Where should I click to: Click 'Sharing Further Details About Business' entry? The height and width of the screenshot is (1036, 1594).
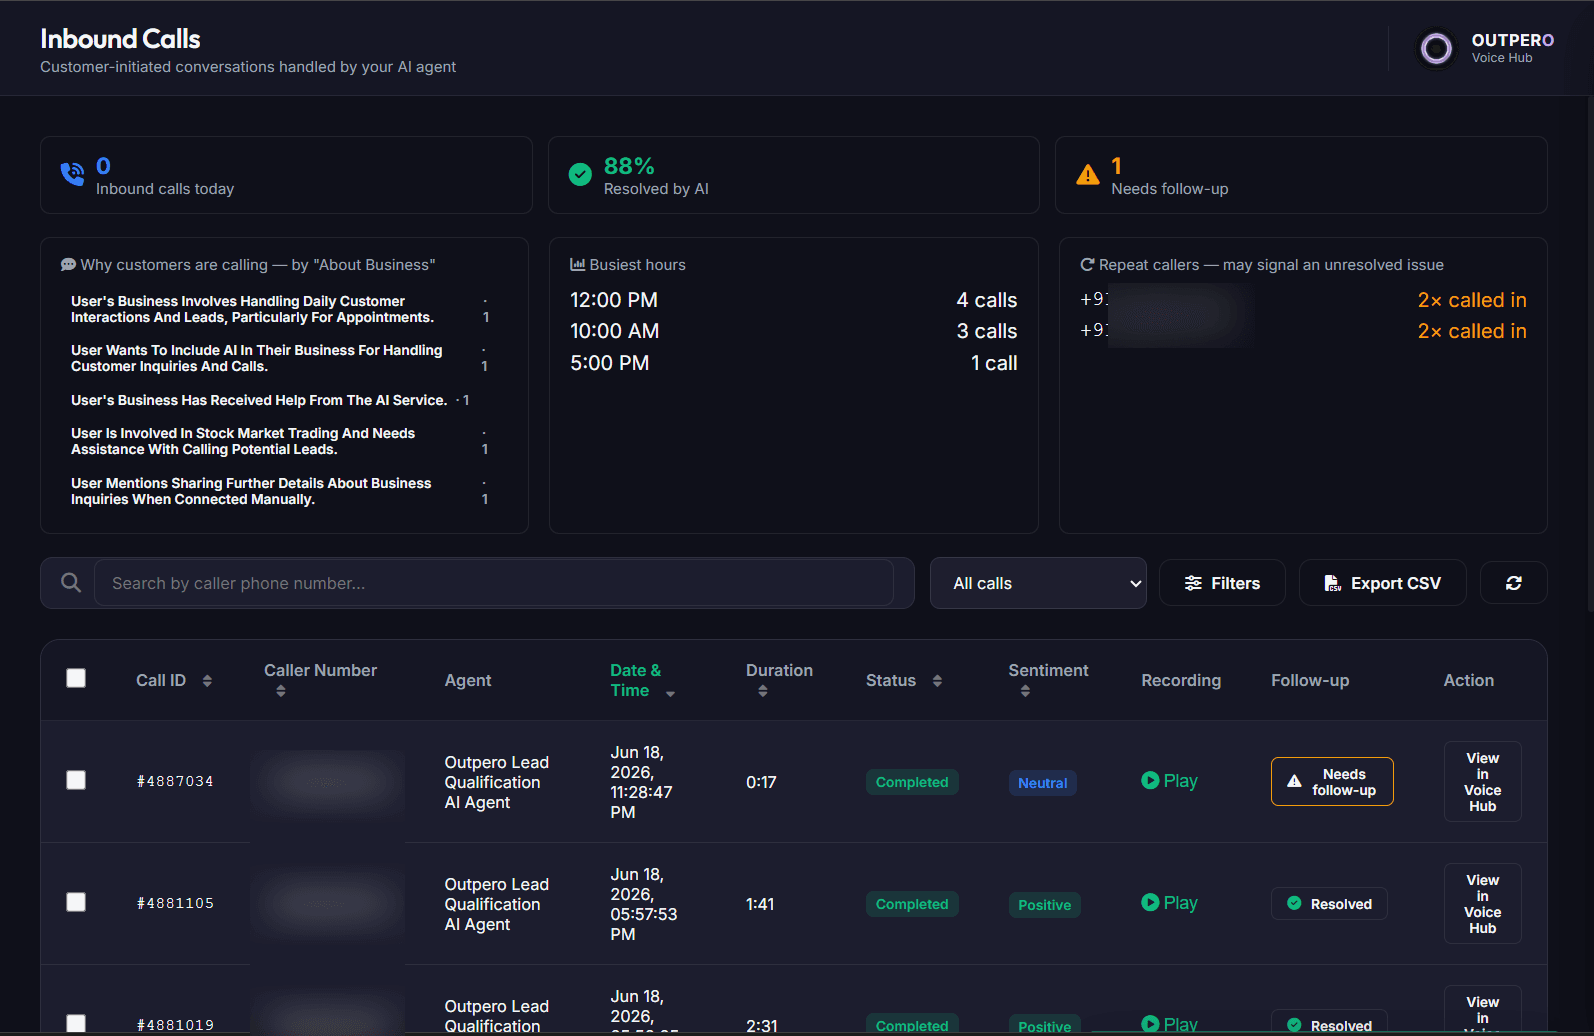click(x=280, y=491)
